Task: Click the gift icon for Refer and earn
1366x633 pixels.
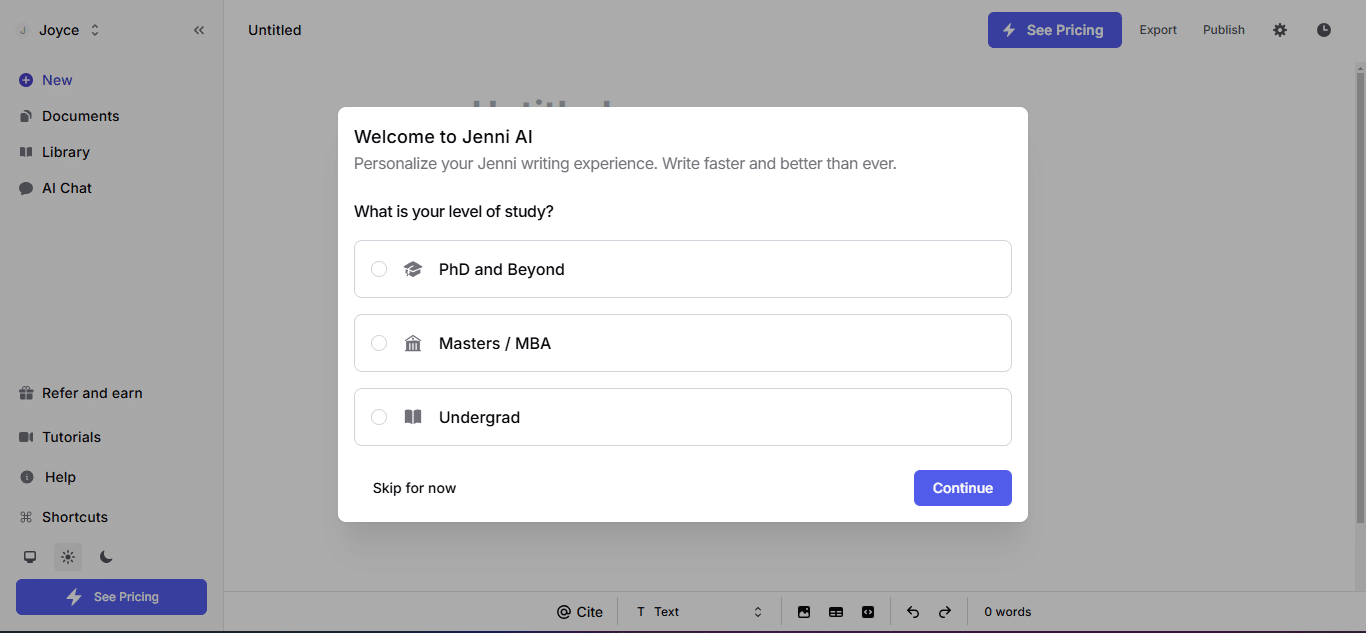Action: click(x=26, y=393)
